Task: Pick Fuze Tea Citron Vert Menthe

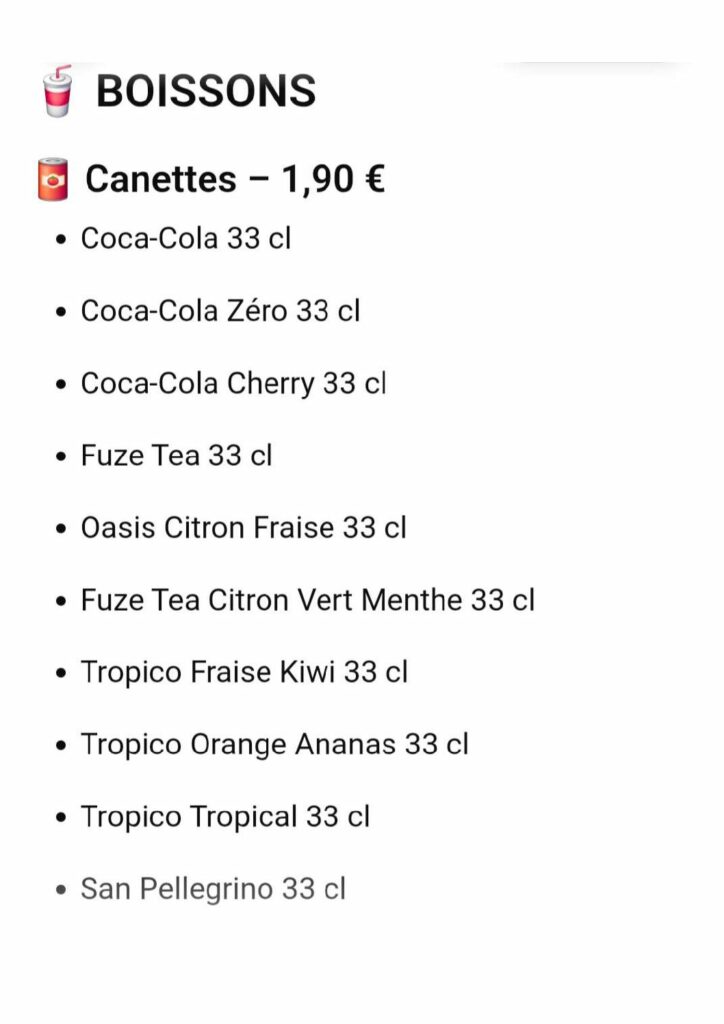Action: (271, 600)
